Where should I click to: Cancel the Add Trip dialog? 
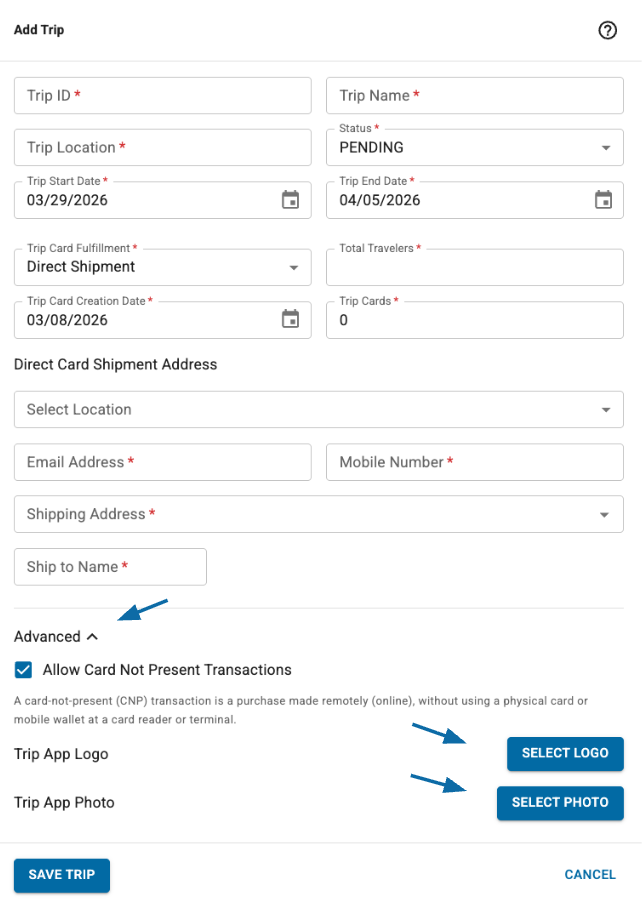(590, 875)
